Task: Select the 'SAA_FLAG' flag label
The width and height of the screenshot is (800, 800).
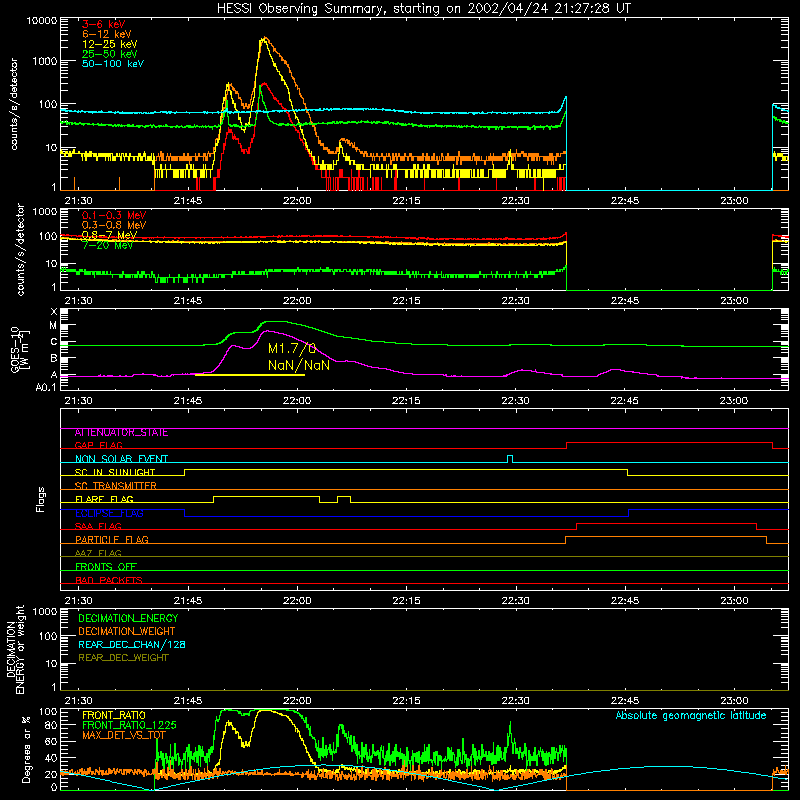Action: click(98, 526)
